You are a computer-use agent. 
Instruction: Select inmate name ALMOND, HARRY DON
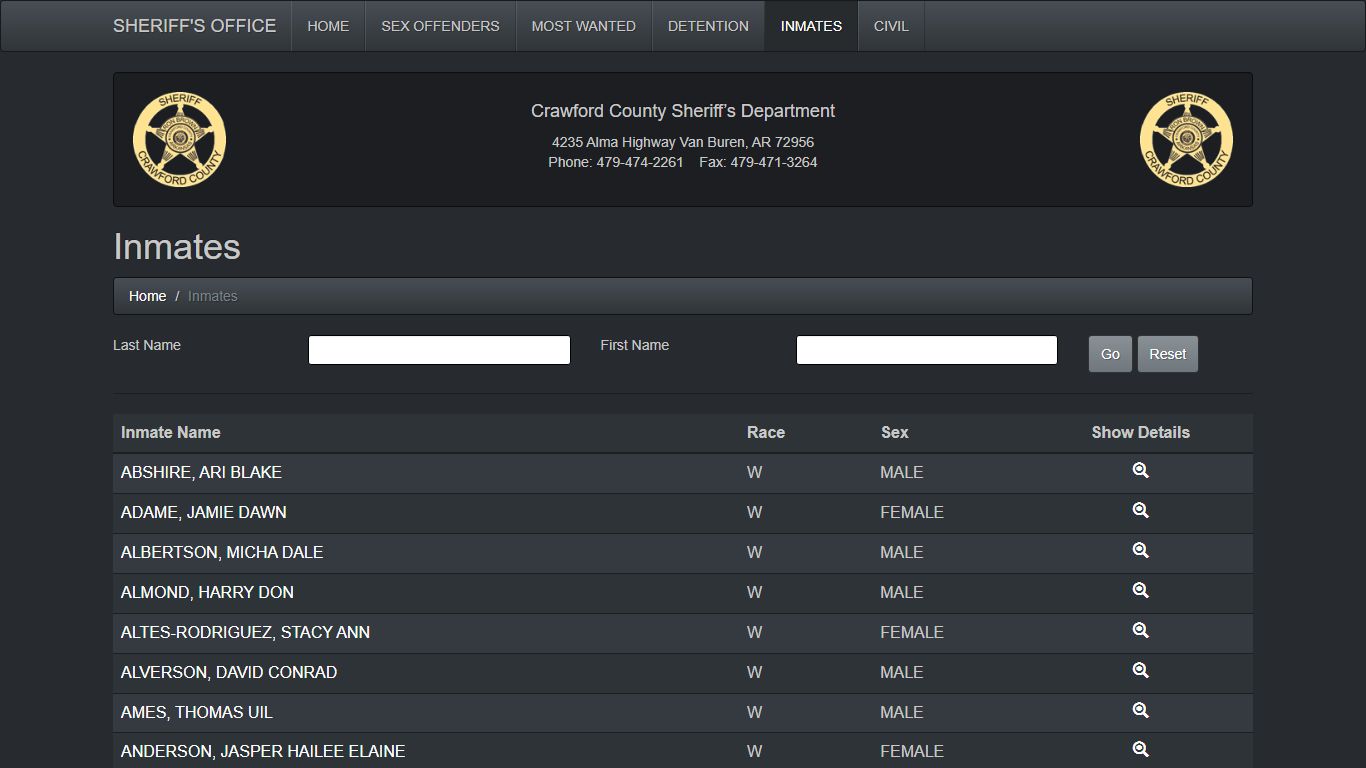click(207, 592)
